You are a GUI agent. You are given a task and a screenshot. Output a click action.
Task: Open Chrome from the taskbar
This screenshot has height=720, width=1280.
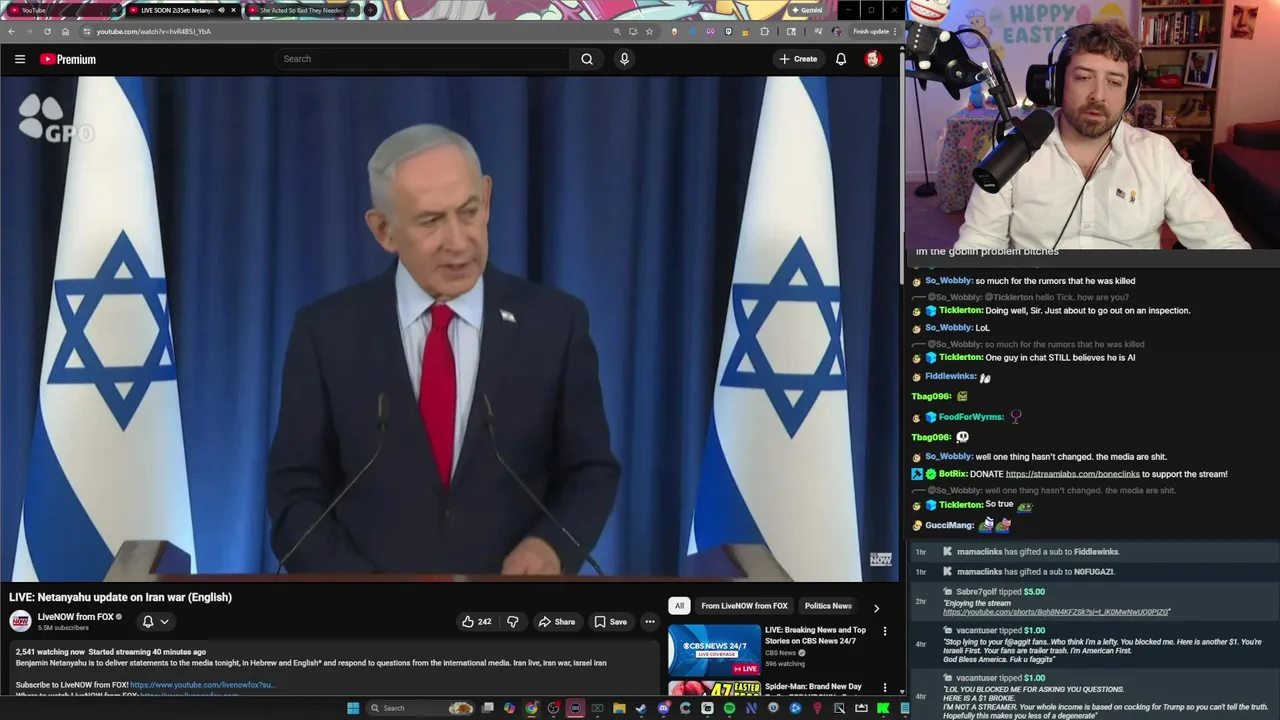(x=531, y=709)
